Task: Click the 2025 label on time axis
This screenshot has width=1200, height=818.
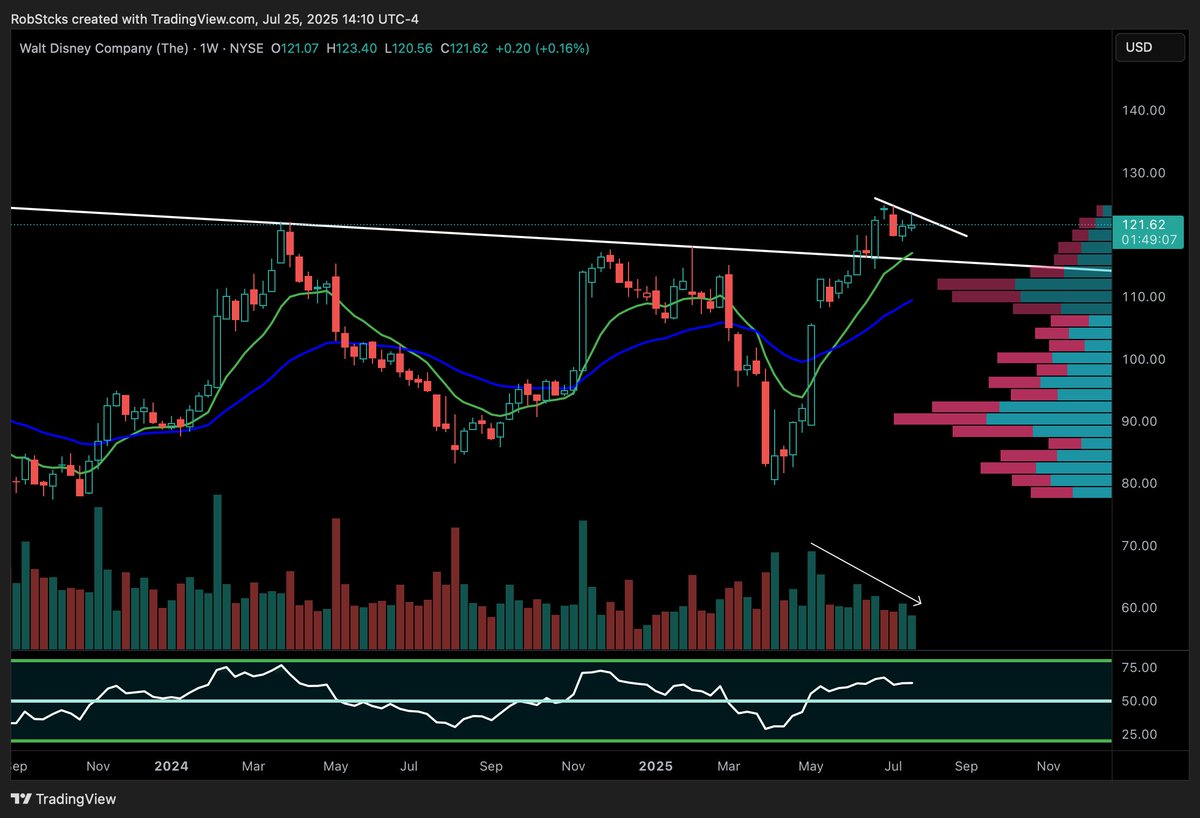Action: point(658,766)
